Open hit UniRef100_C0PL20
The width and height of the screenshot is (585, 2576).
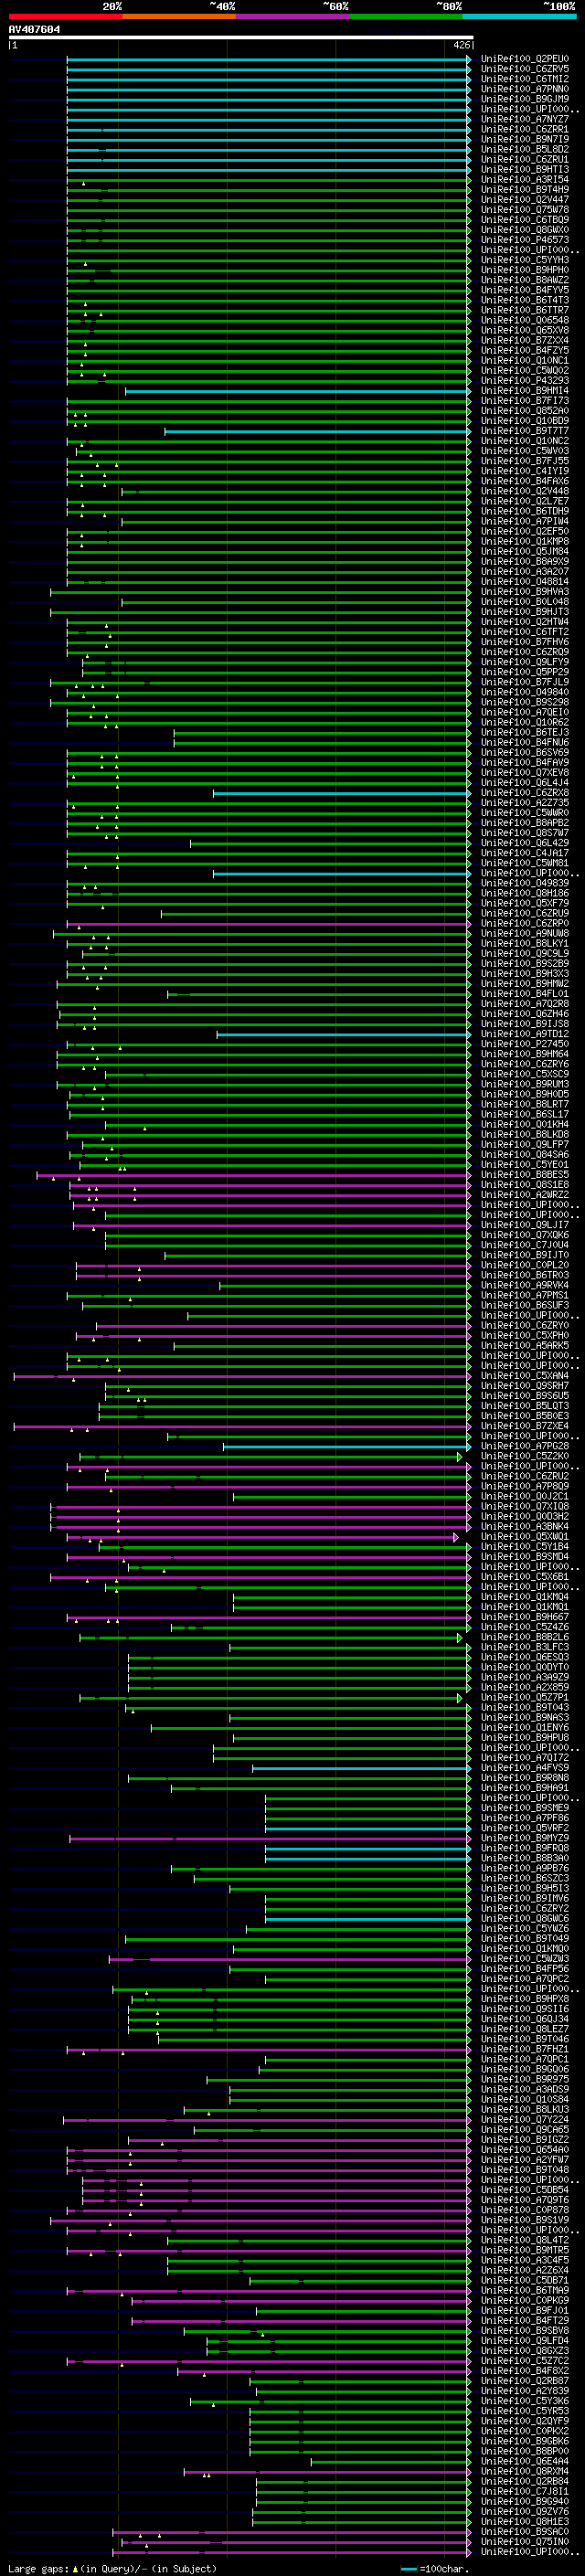tap(525, 1265)
